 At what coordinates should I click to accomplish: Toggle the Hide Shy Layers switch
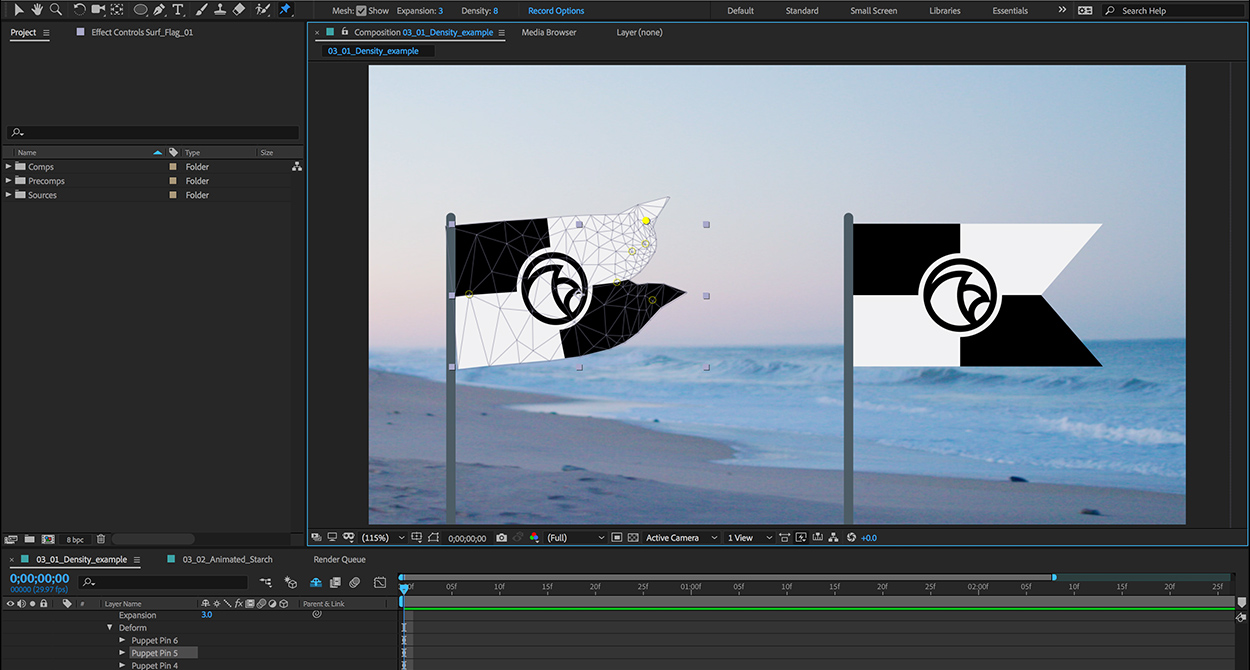315,582
